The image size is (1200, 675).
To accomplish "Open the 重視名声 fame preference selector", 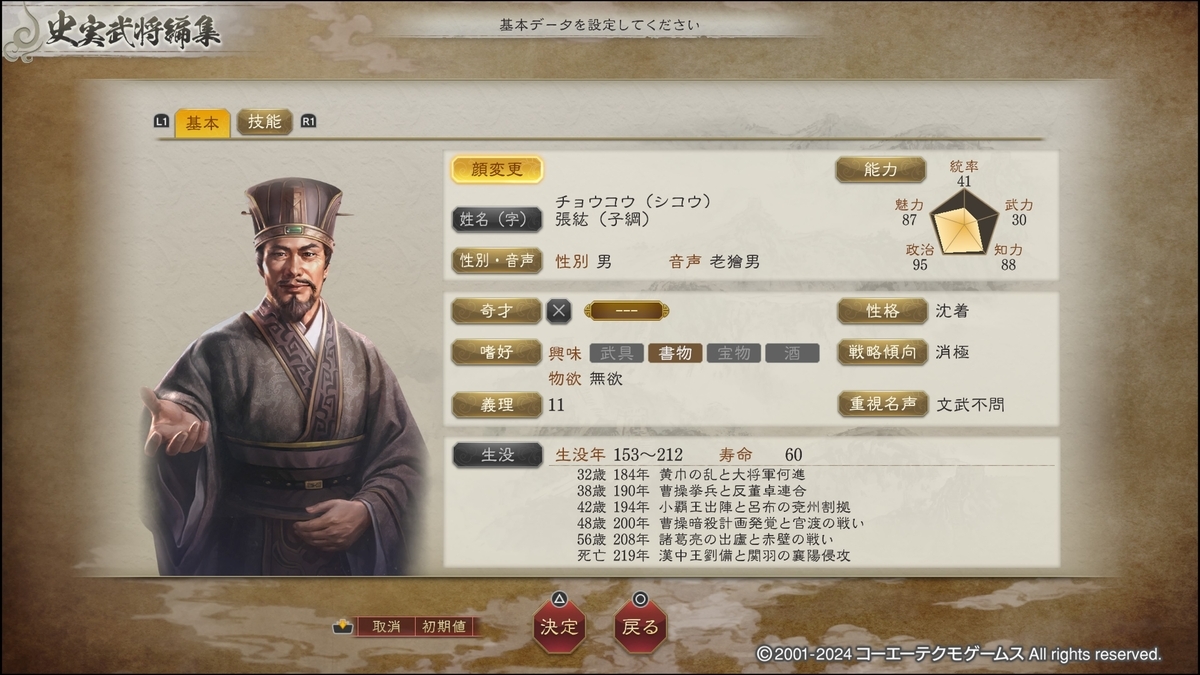I will click(x=883, y=404).
